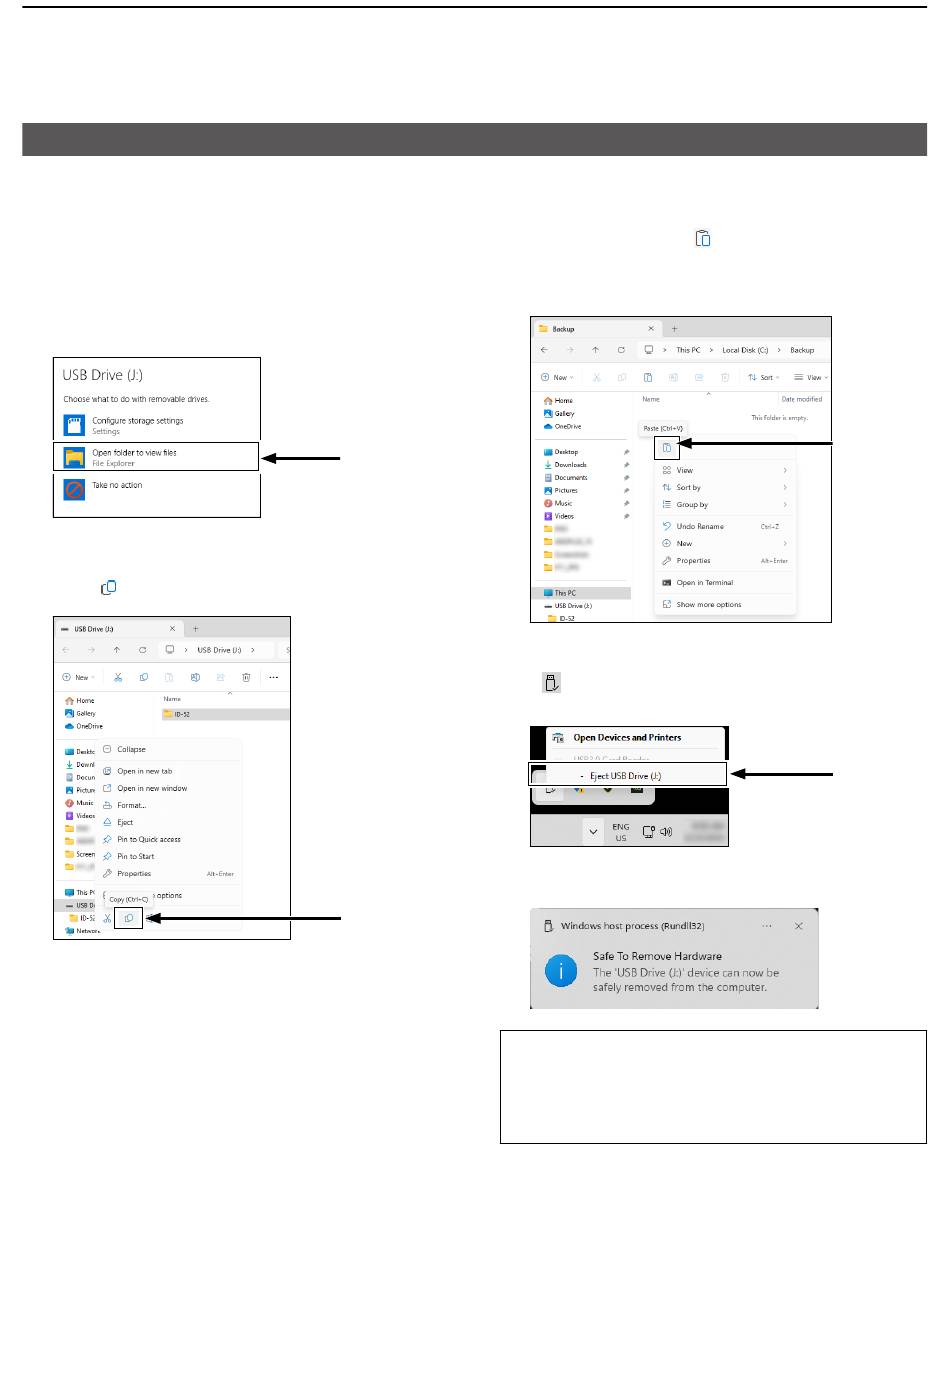This screenshot has width=950, height=1387.
Task: Click up arrow in USB Drive window navigation
Action: [117, 650]
